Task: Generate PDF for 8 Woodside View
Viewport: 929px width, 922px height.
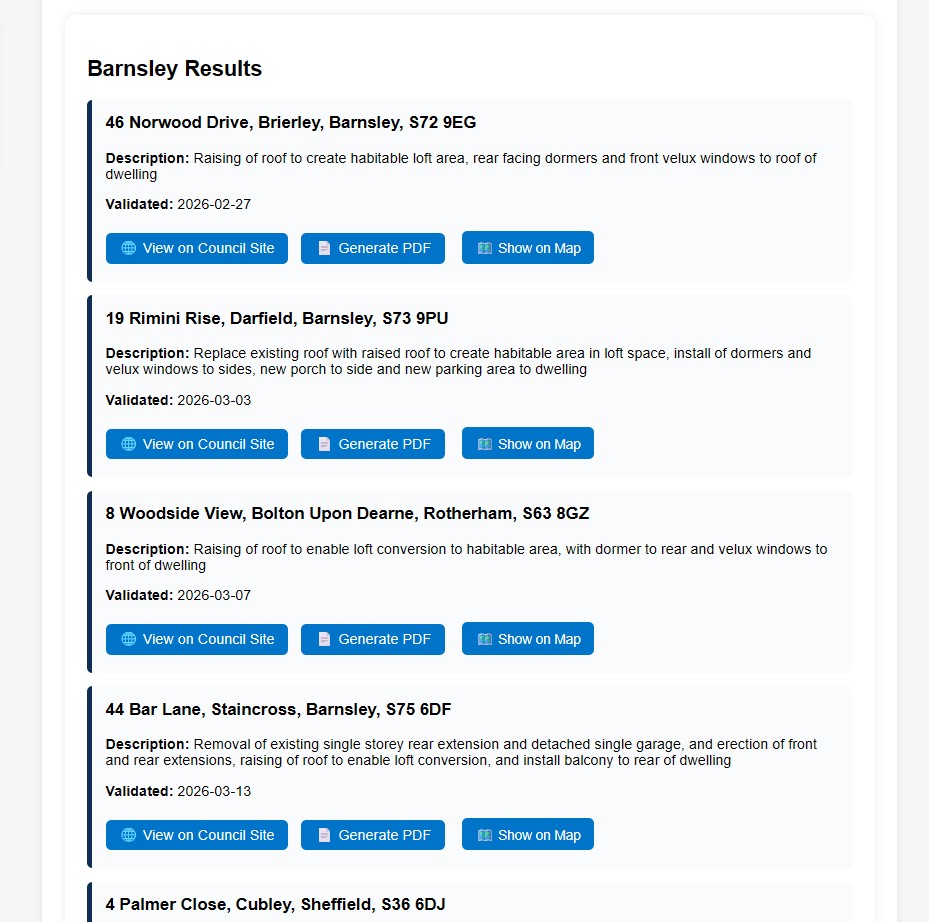Action: 372,639
